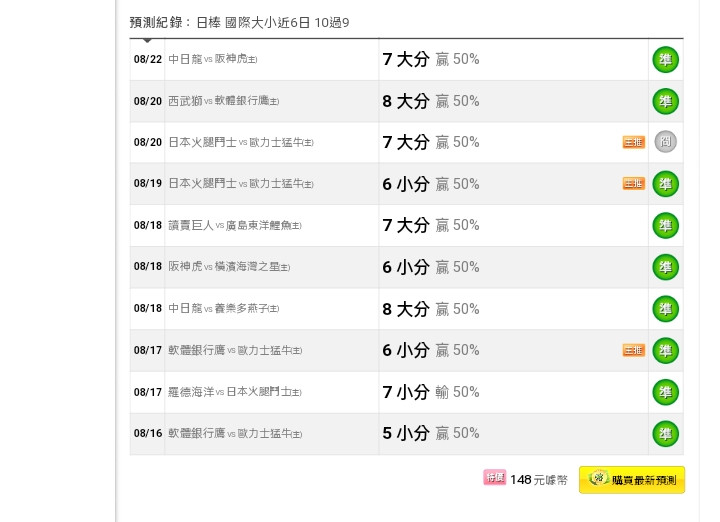Click the 購買最新預測 button
Viewport: 720px width, 522px height.
point(632,480)
